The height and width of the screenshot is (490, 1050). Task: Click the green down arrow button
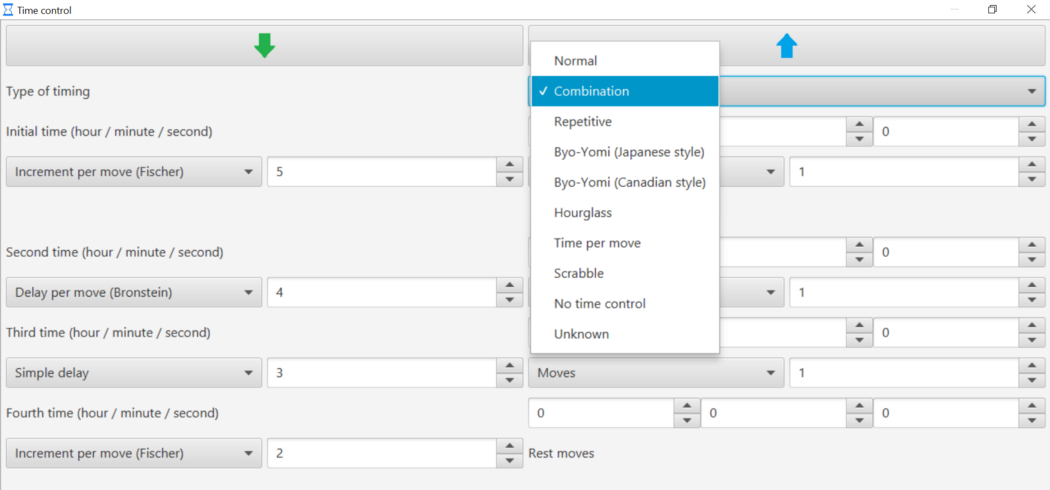pos(264,46)
